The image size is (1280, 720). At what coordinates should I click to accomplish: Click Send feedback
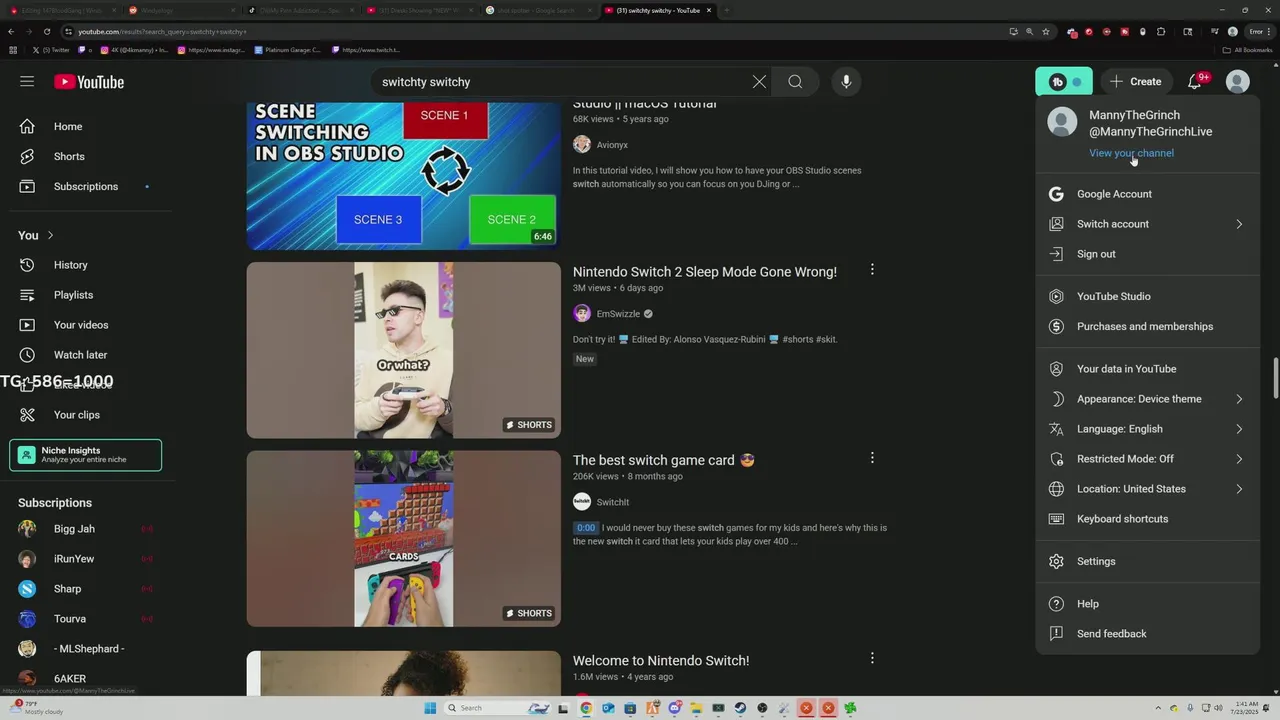coord(1147,634)
